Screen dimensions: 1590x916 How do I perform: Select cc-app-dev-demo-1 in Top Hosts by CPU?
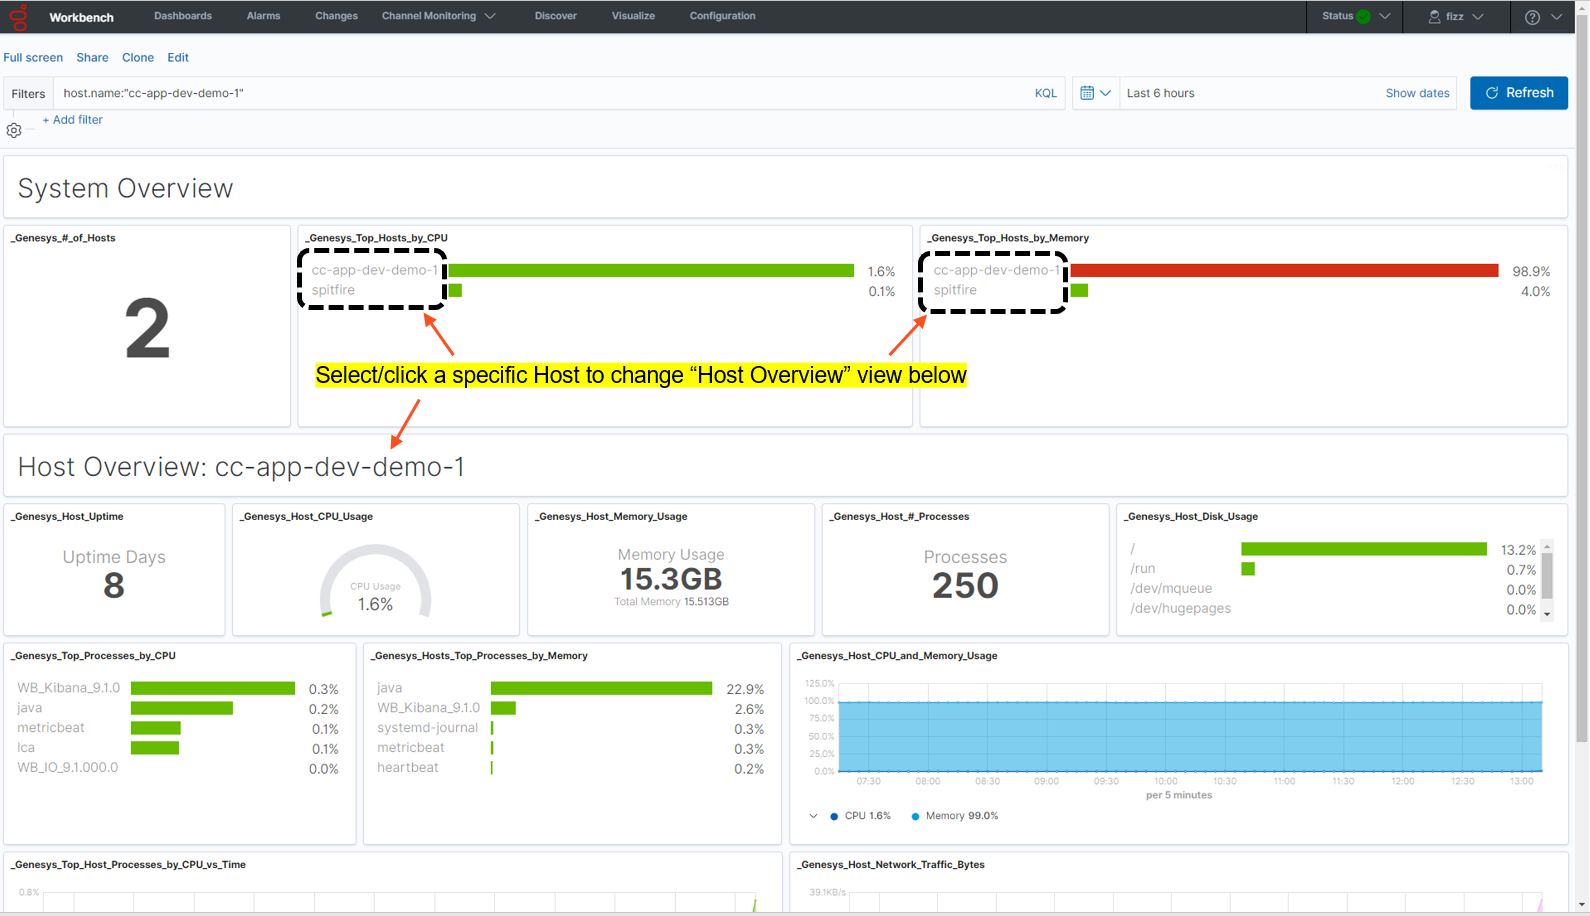point(374,270)
